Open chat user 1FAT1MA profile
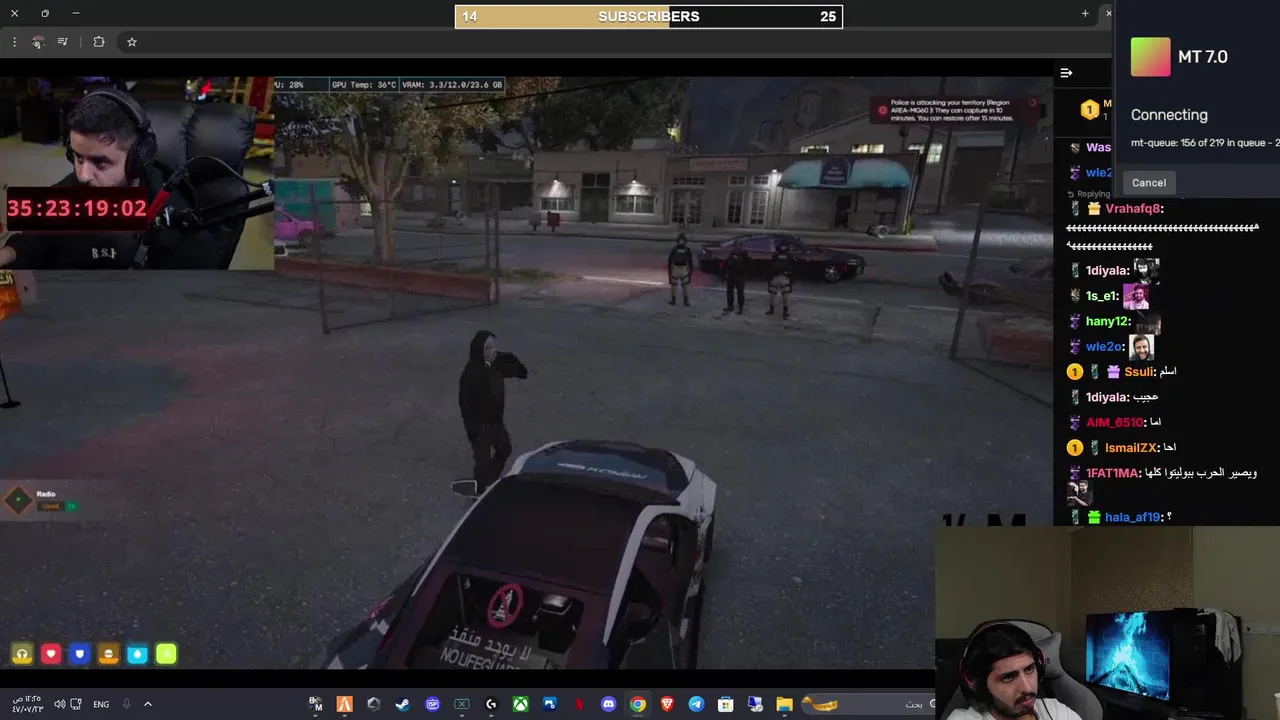Image resolution: width=1280 pixels, height=720 pixels. [x=1112, y=473]
